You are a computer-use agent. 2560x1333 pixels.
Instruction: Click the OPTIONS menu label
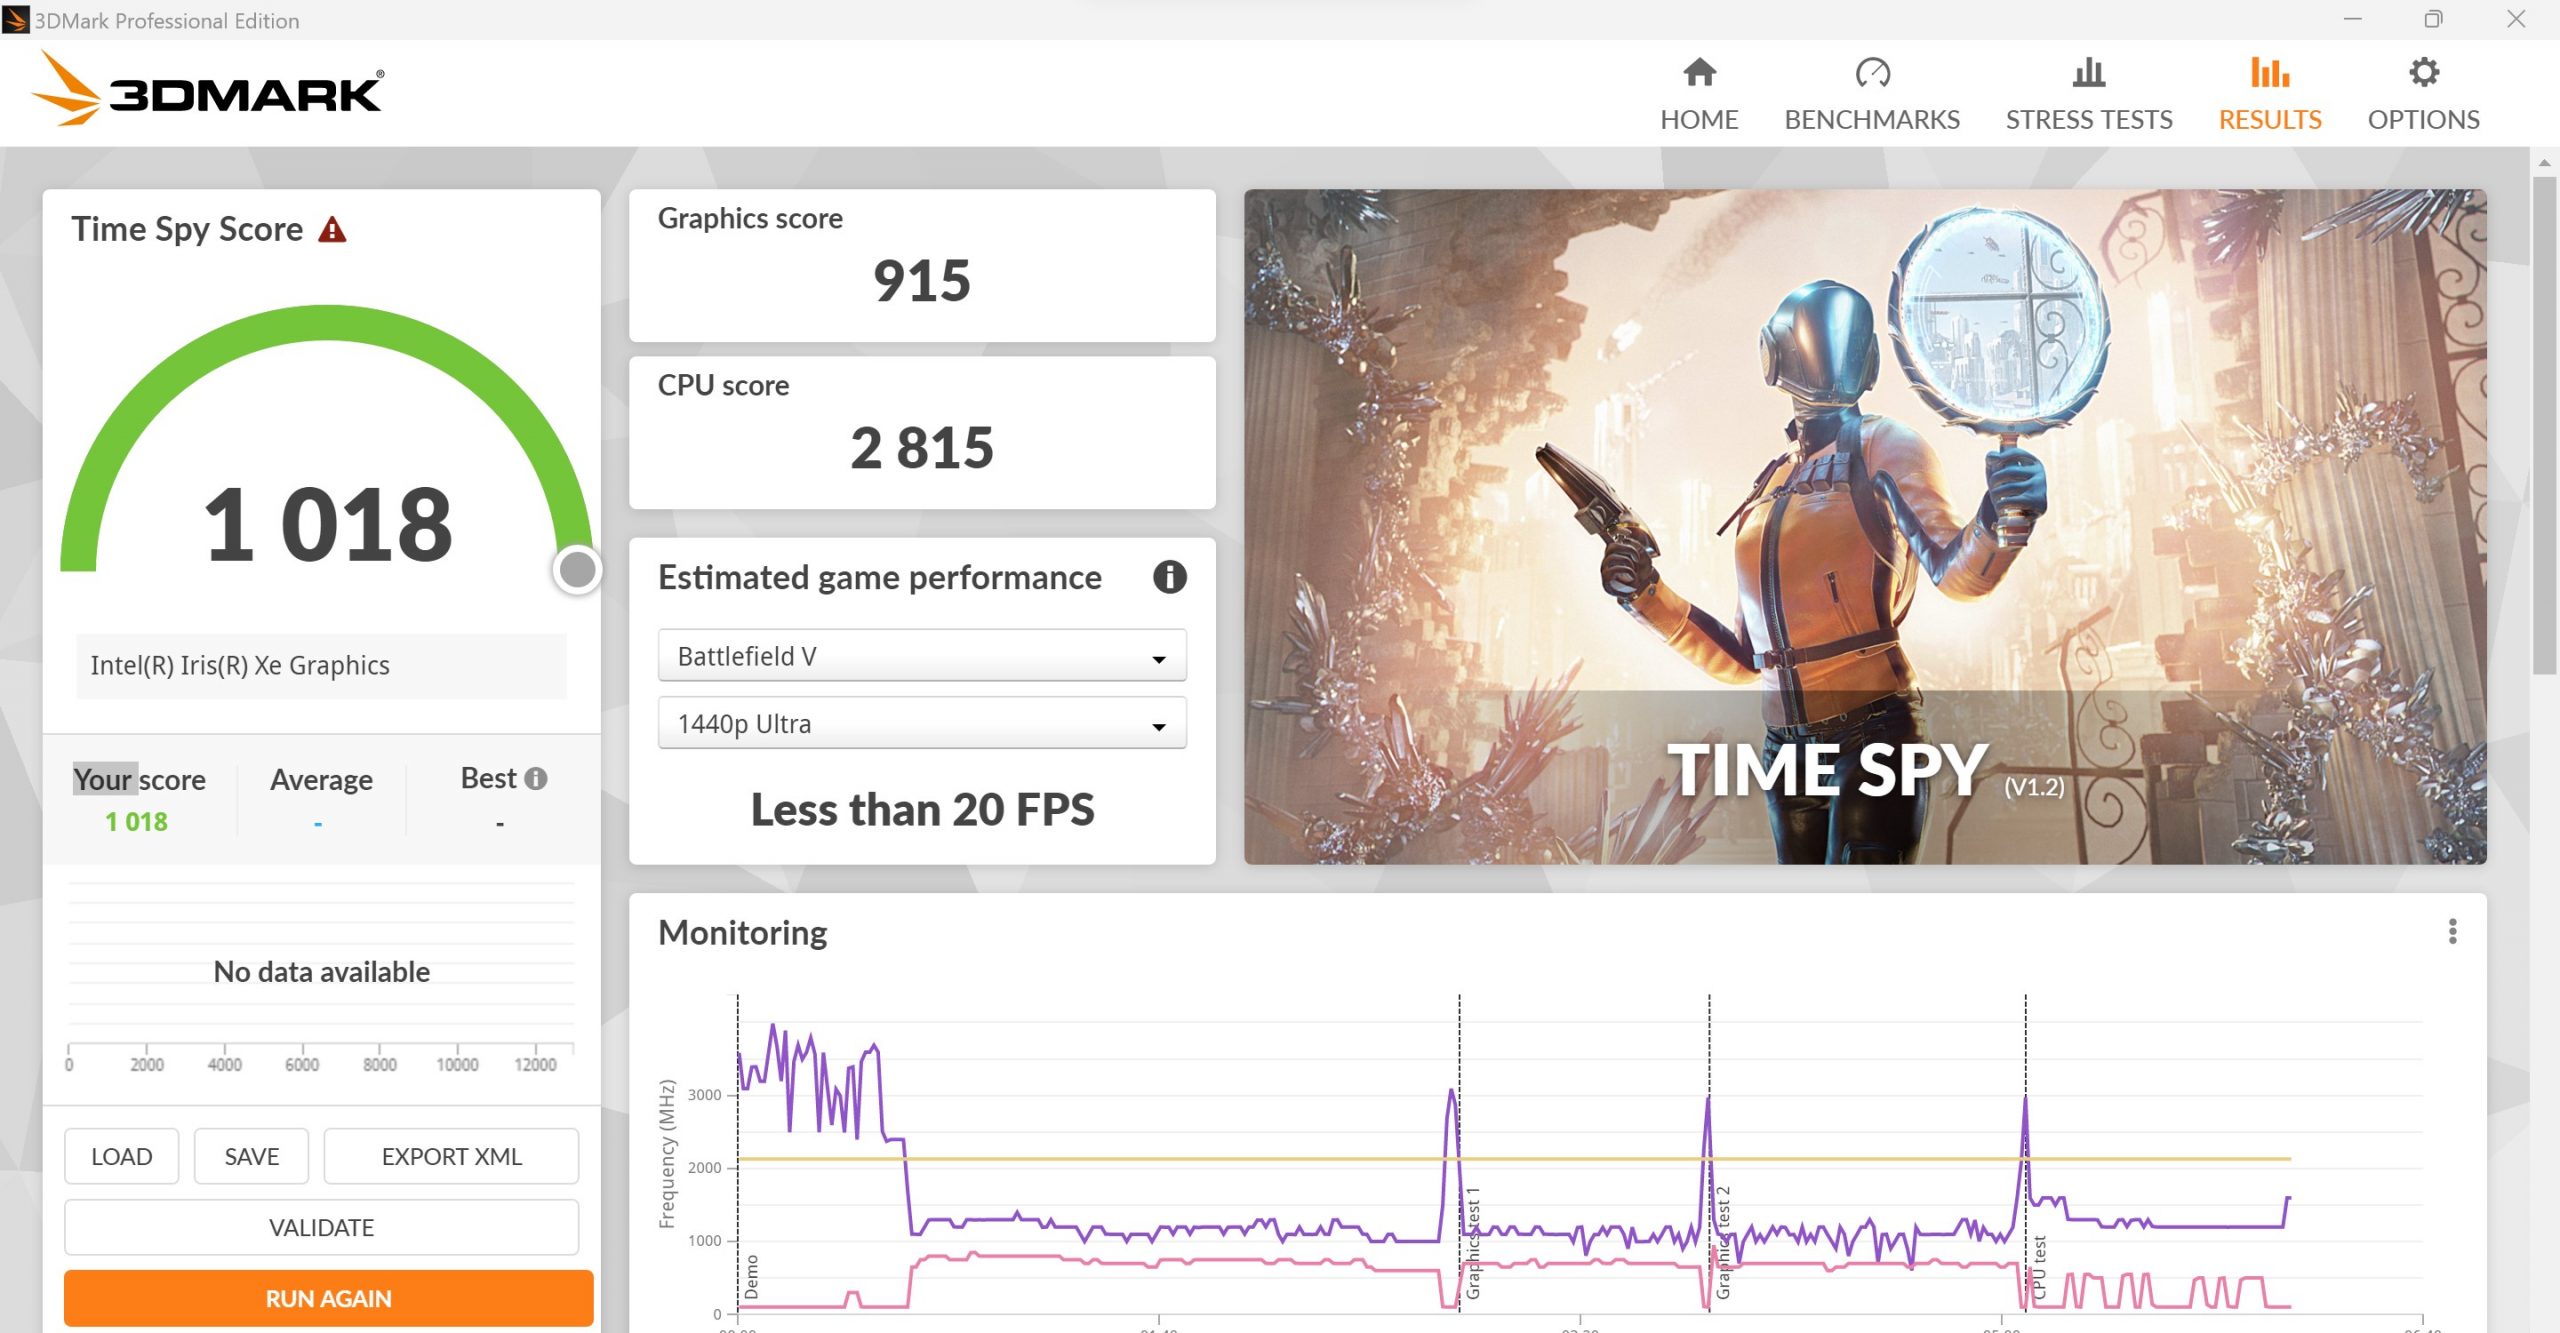(2423, 120)
